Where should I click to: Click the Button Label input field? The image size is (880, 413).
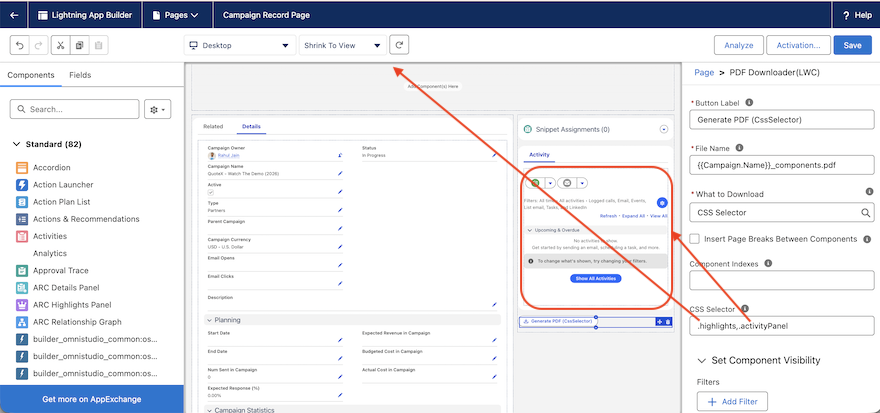[x=781, y=120]
